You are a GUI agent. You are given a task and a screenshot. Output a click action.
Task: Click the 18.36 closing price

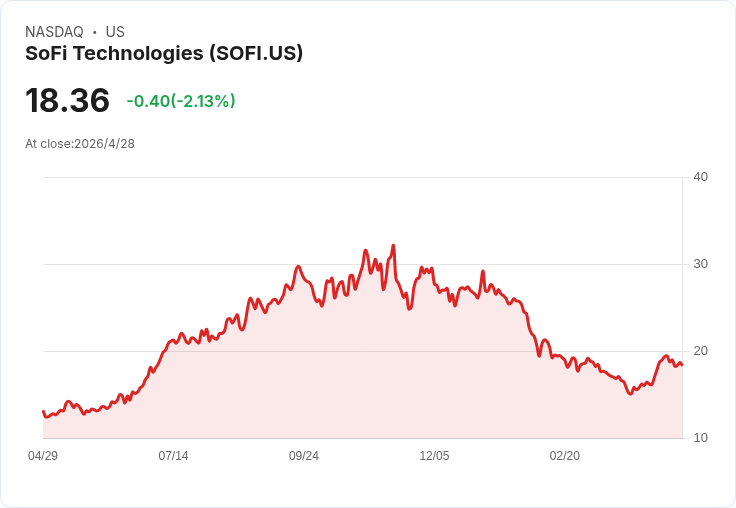click(67, 101)
